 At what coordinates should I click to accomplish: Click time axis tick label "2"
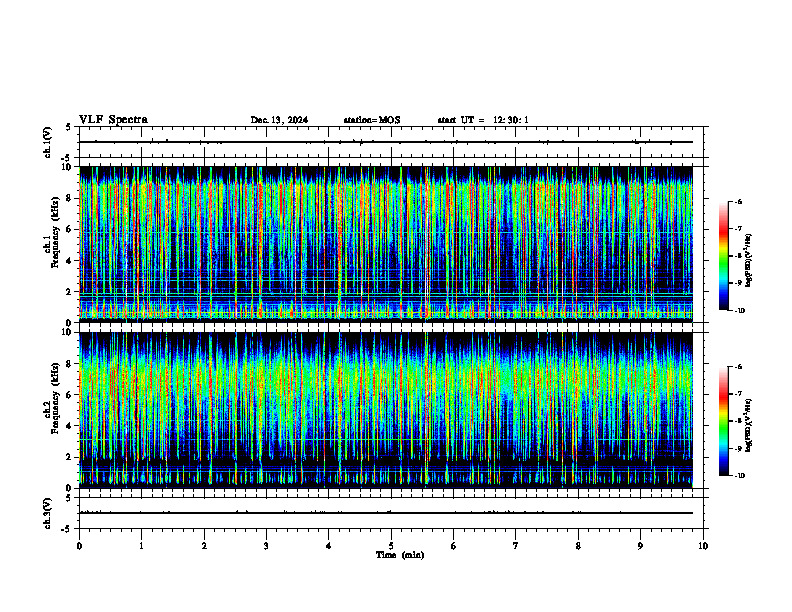[204, 546]
